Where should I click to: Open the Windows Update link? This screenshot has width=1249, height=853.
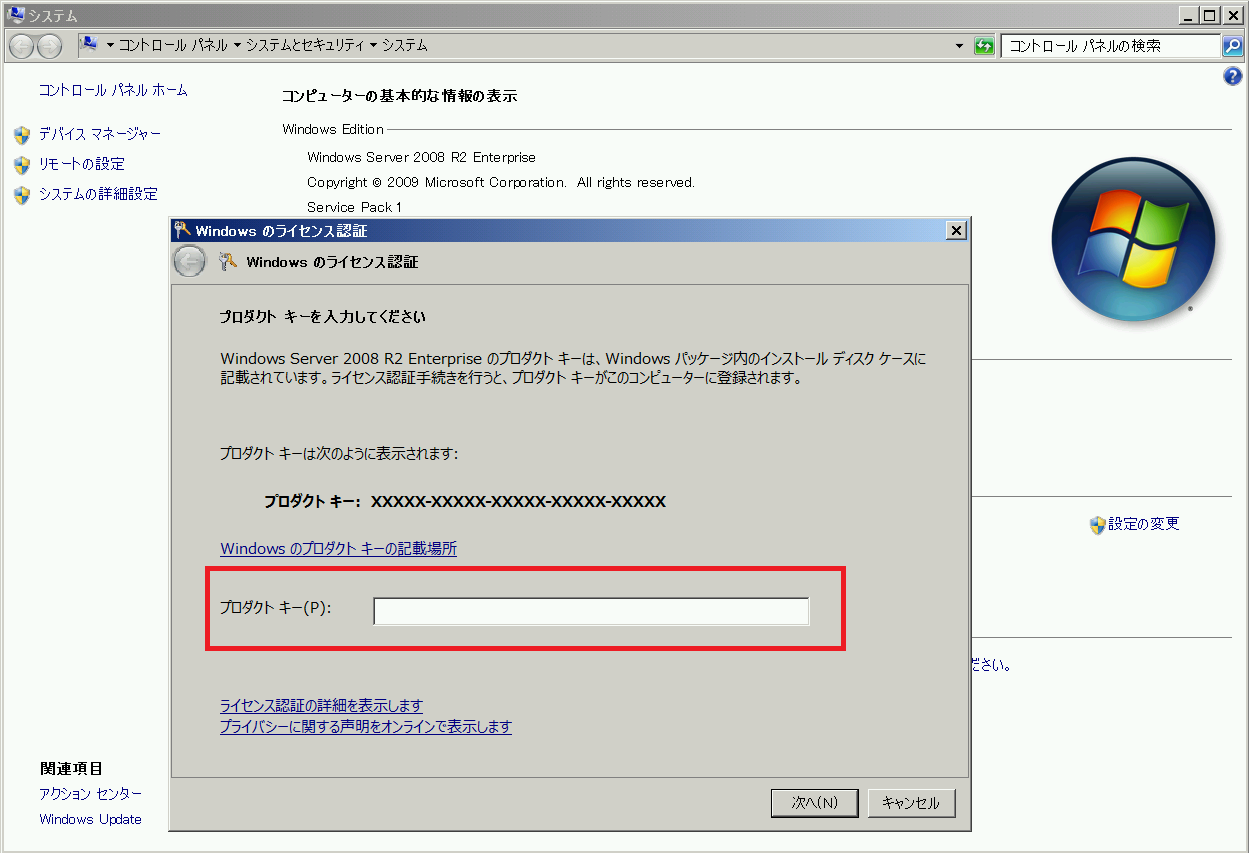click(90, 819)
